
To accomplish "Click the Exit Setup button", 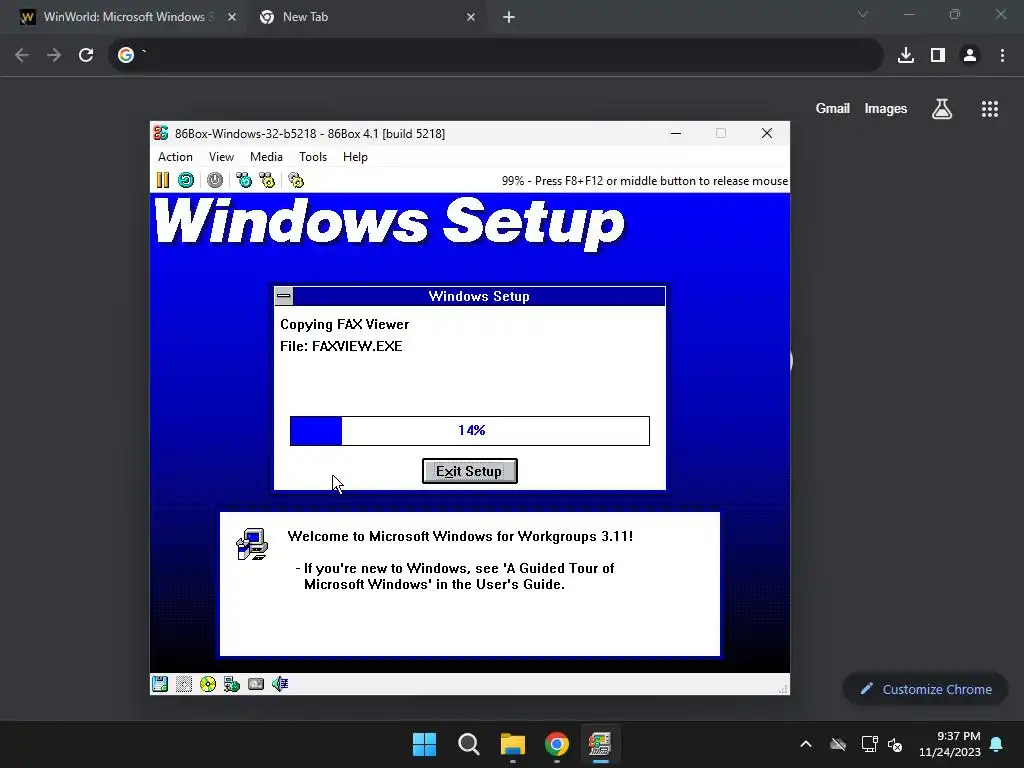I will (x=470, y=471).
